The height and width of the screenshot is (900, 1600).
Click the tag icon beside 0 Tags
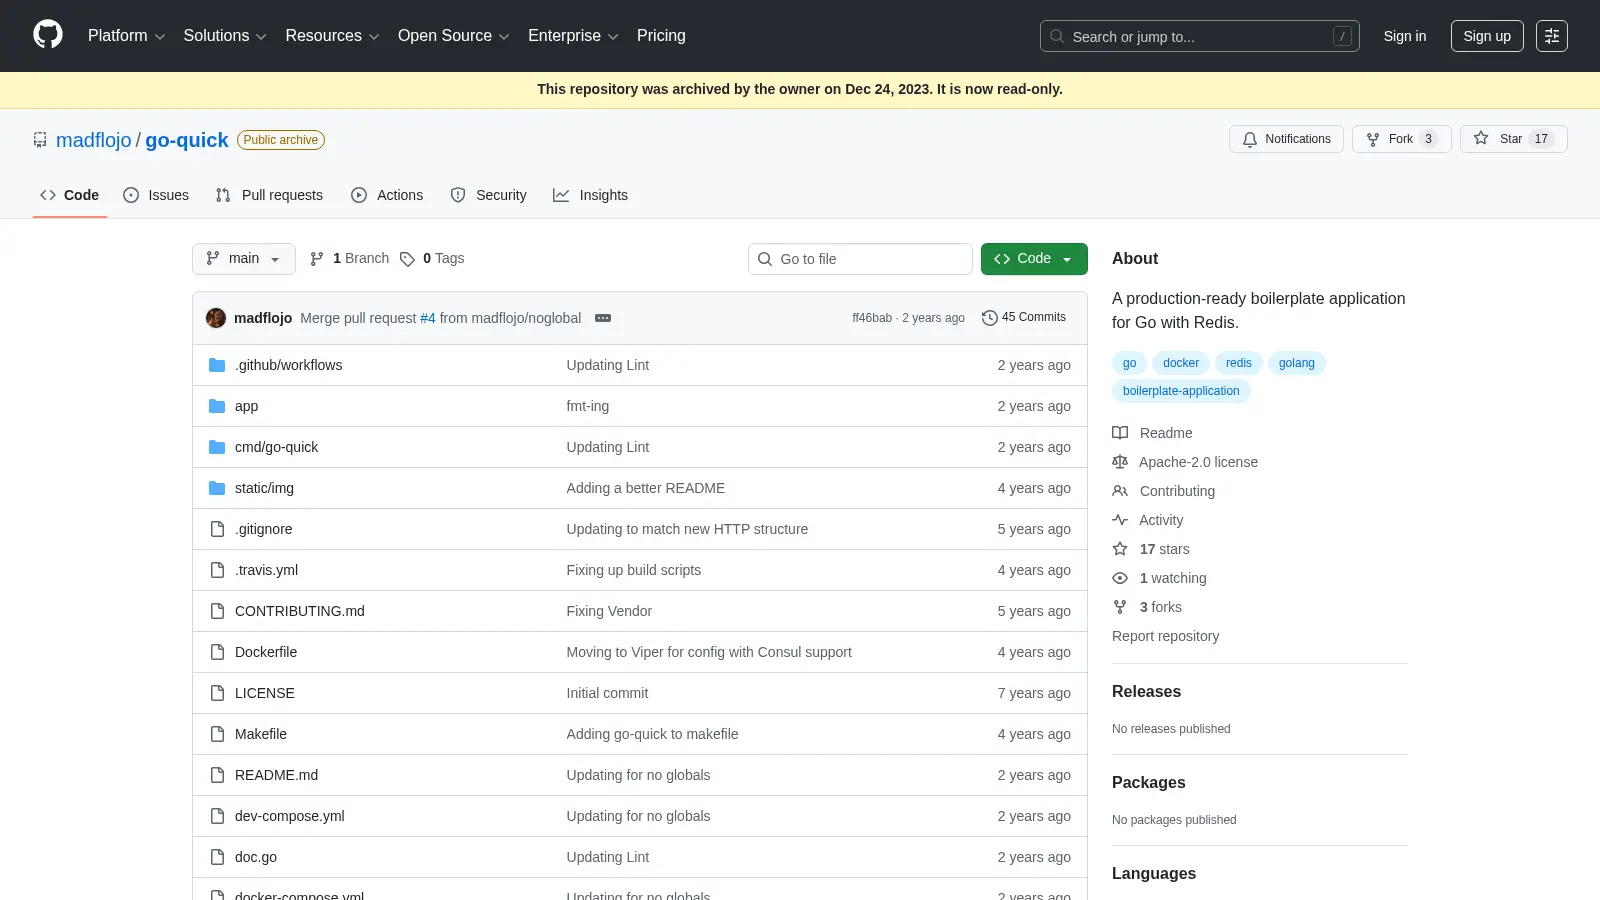[407, 259]
